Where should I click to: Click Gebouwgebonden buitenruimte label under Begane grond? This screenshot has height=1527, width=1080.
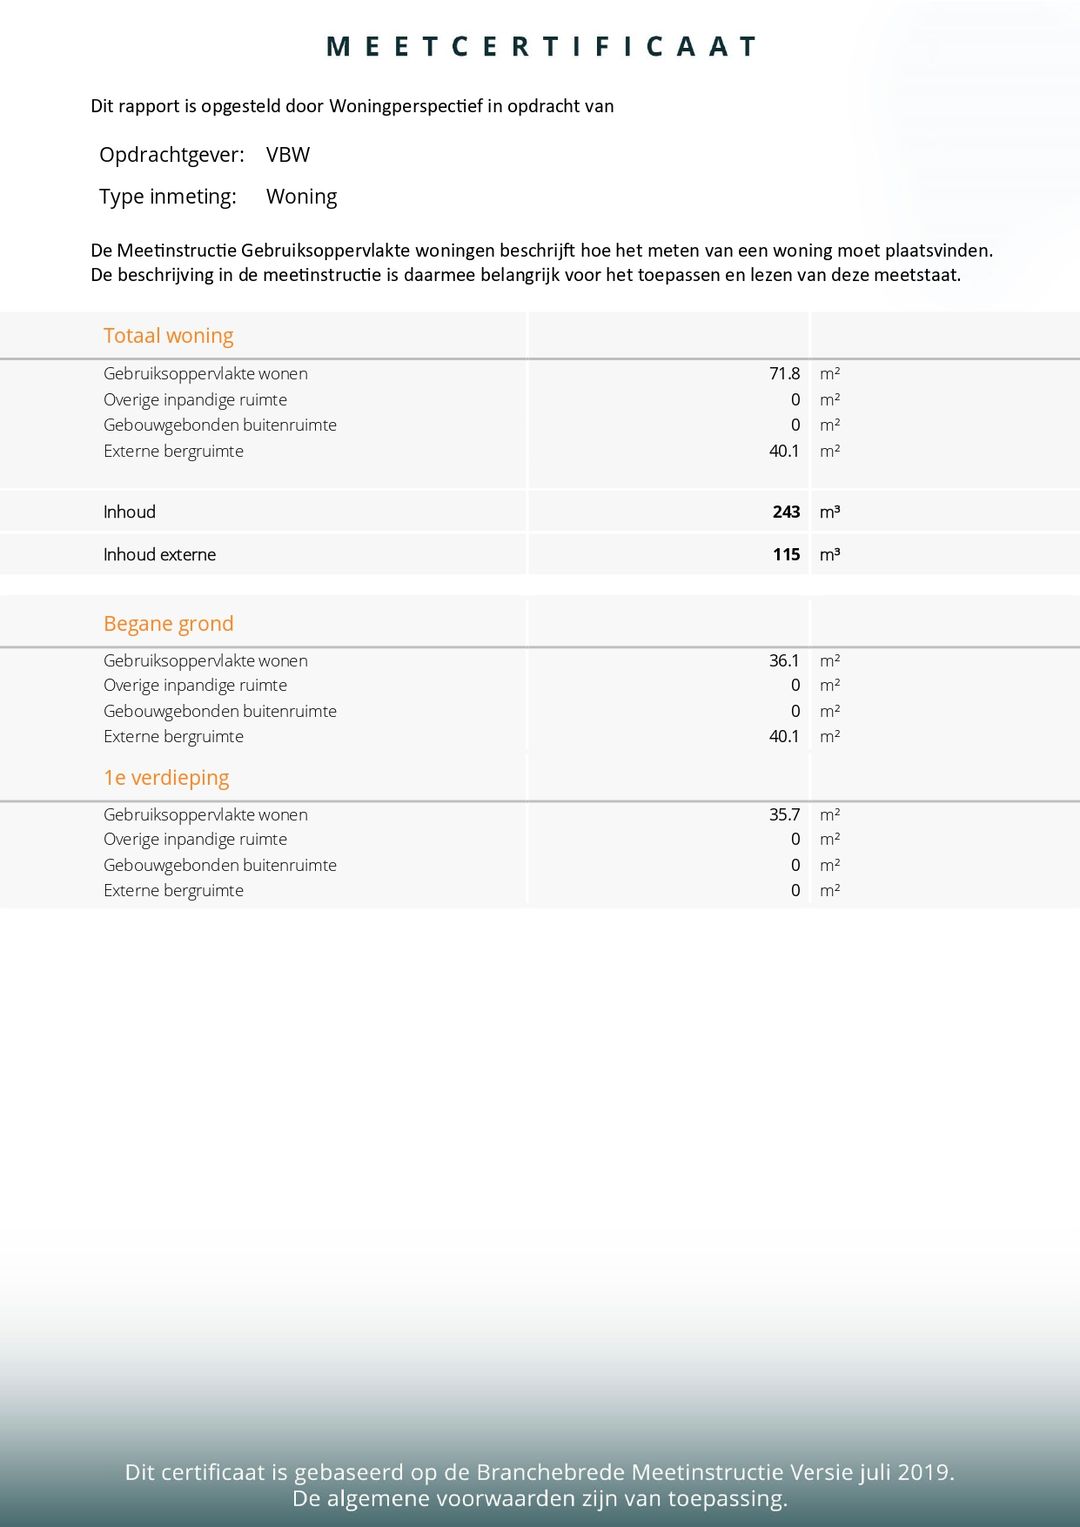(220, 711)
